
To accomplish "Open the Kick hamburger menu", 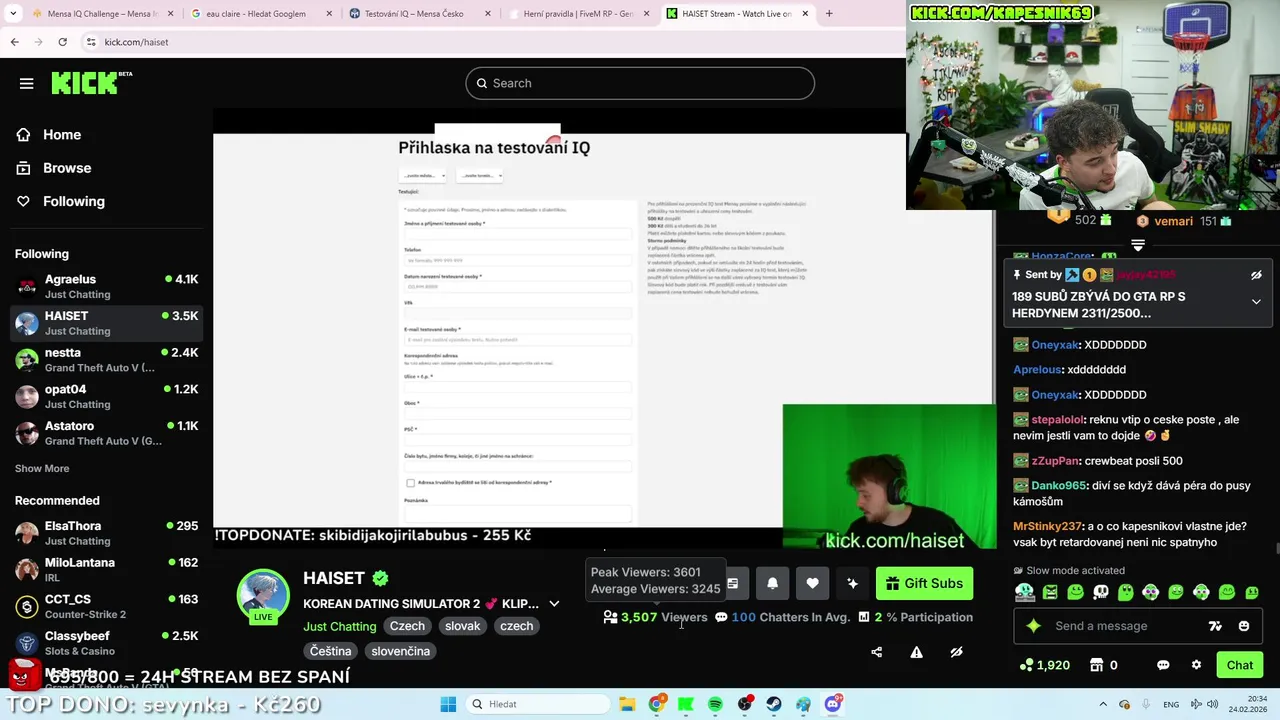I will (27, 83).
